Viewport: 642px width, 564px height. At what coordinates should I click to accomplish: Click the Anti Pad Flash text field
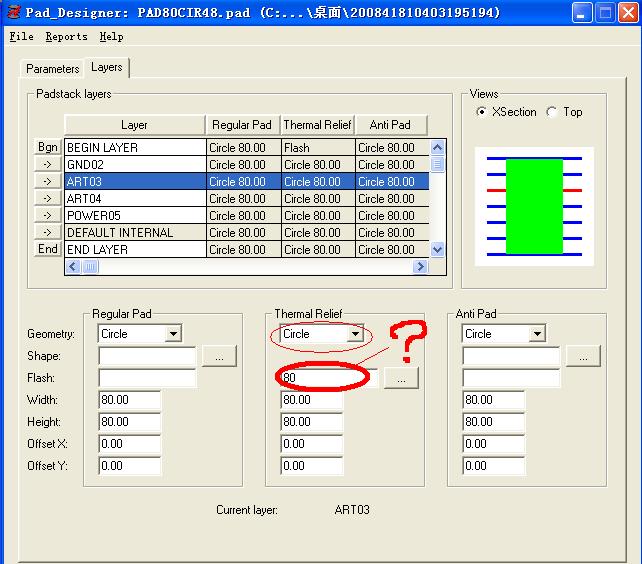pos(511,378)
